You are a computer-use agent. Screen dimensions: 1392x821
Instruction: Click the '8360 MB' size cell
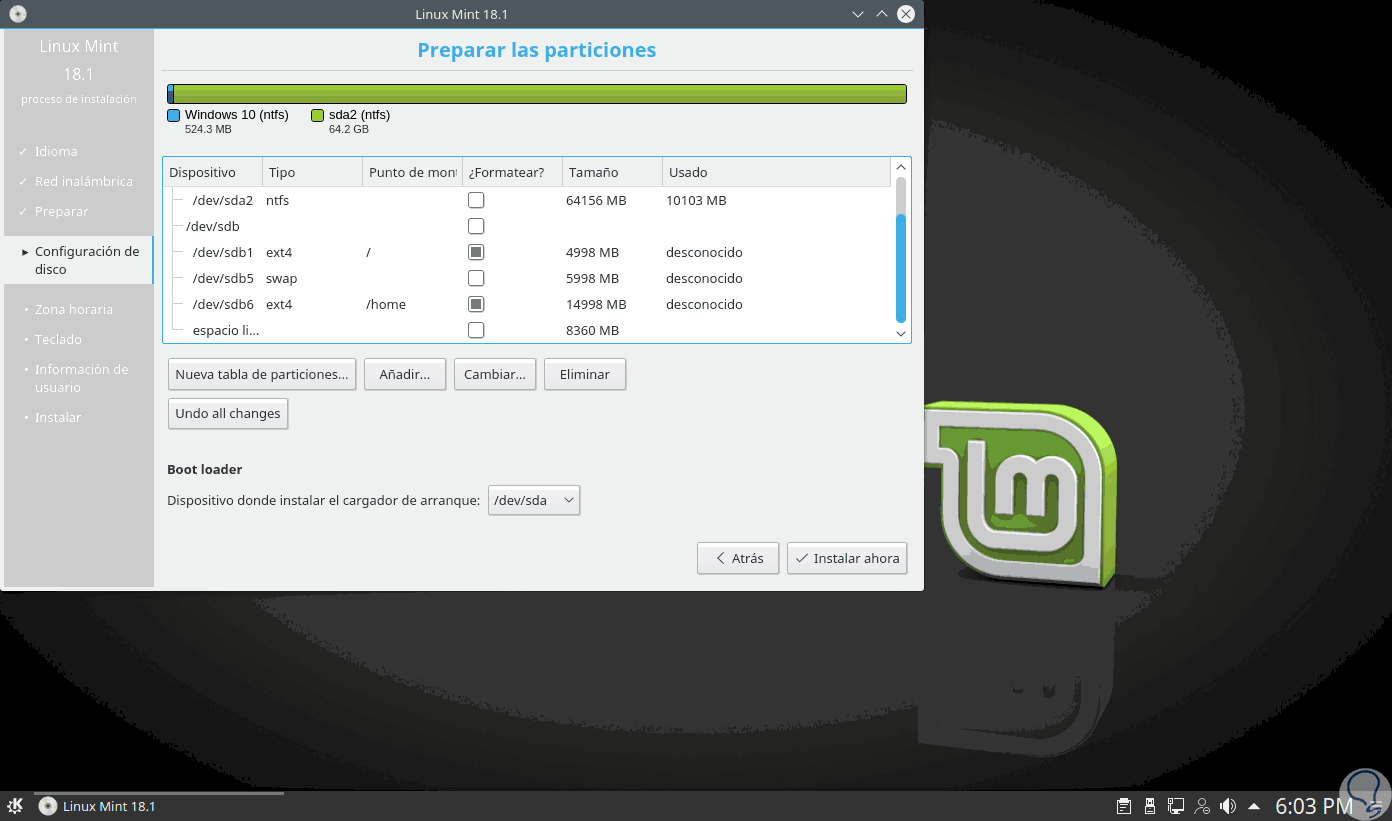pos(592,330)
